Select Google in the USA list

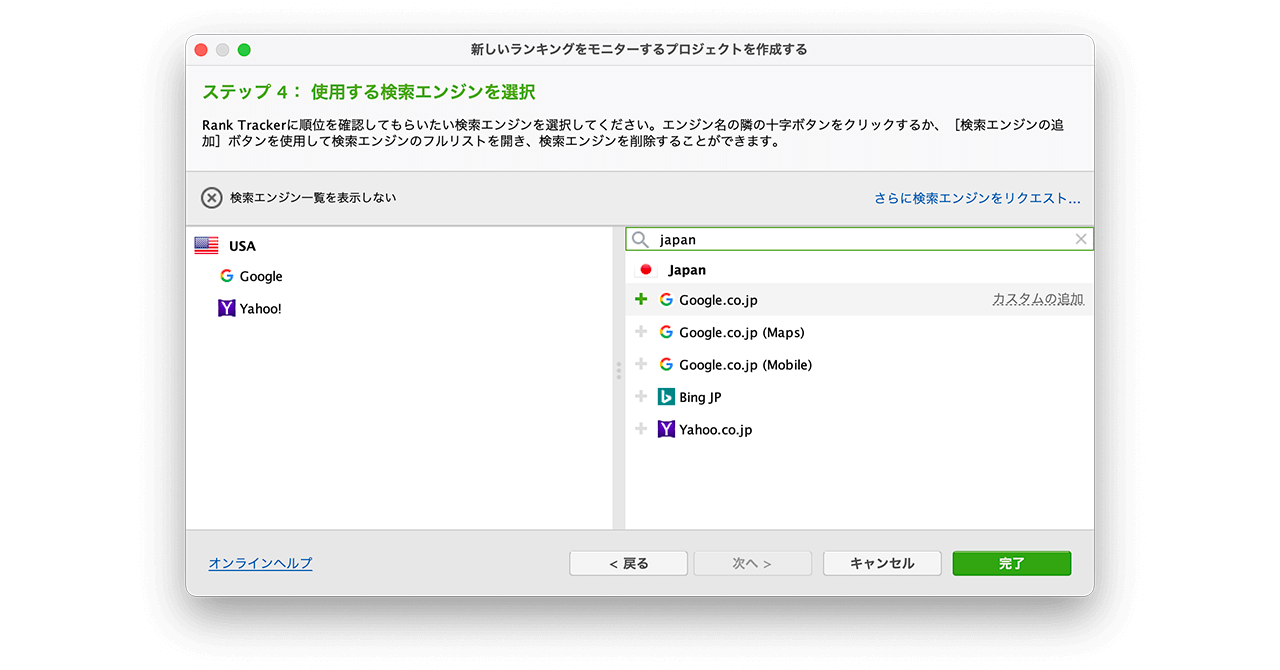point(261,277)
